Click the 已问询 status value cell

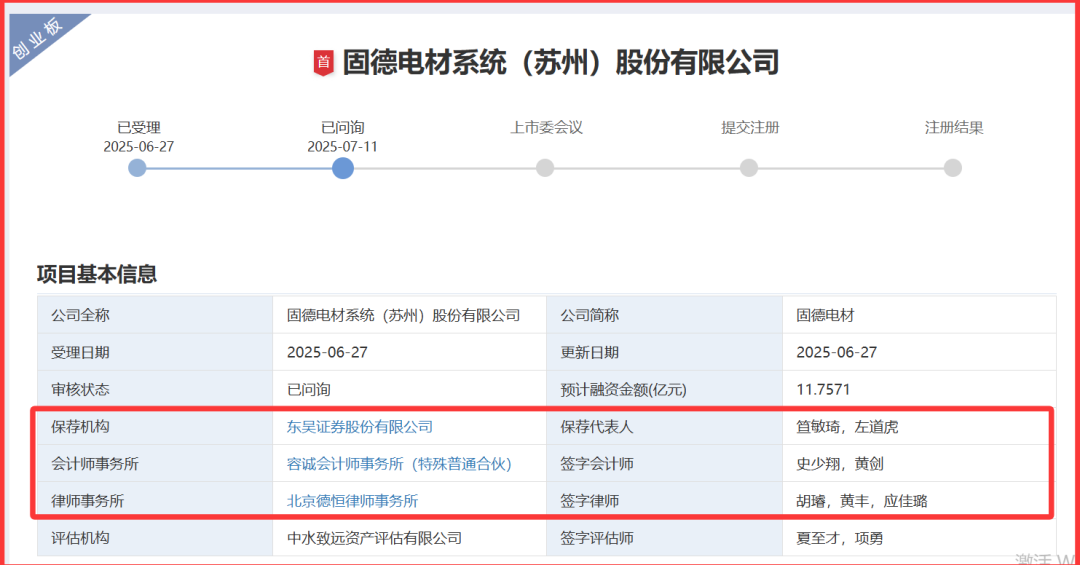pos(409,389)
